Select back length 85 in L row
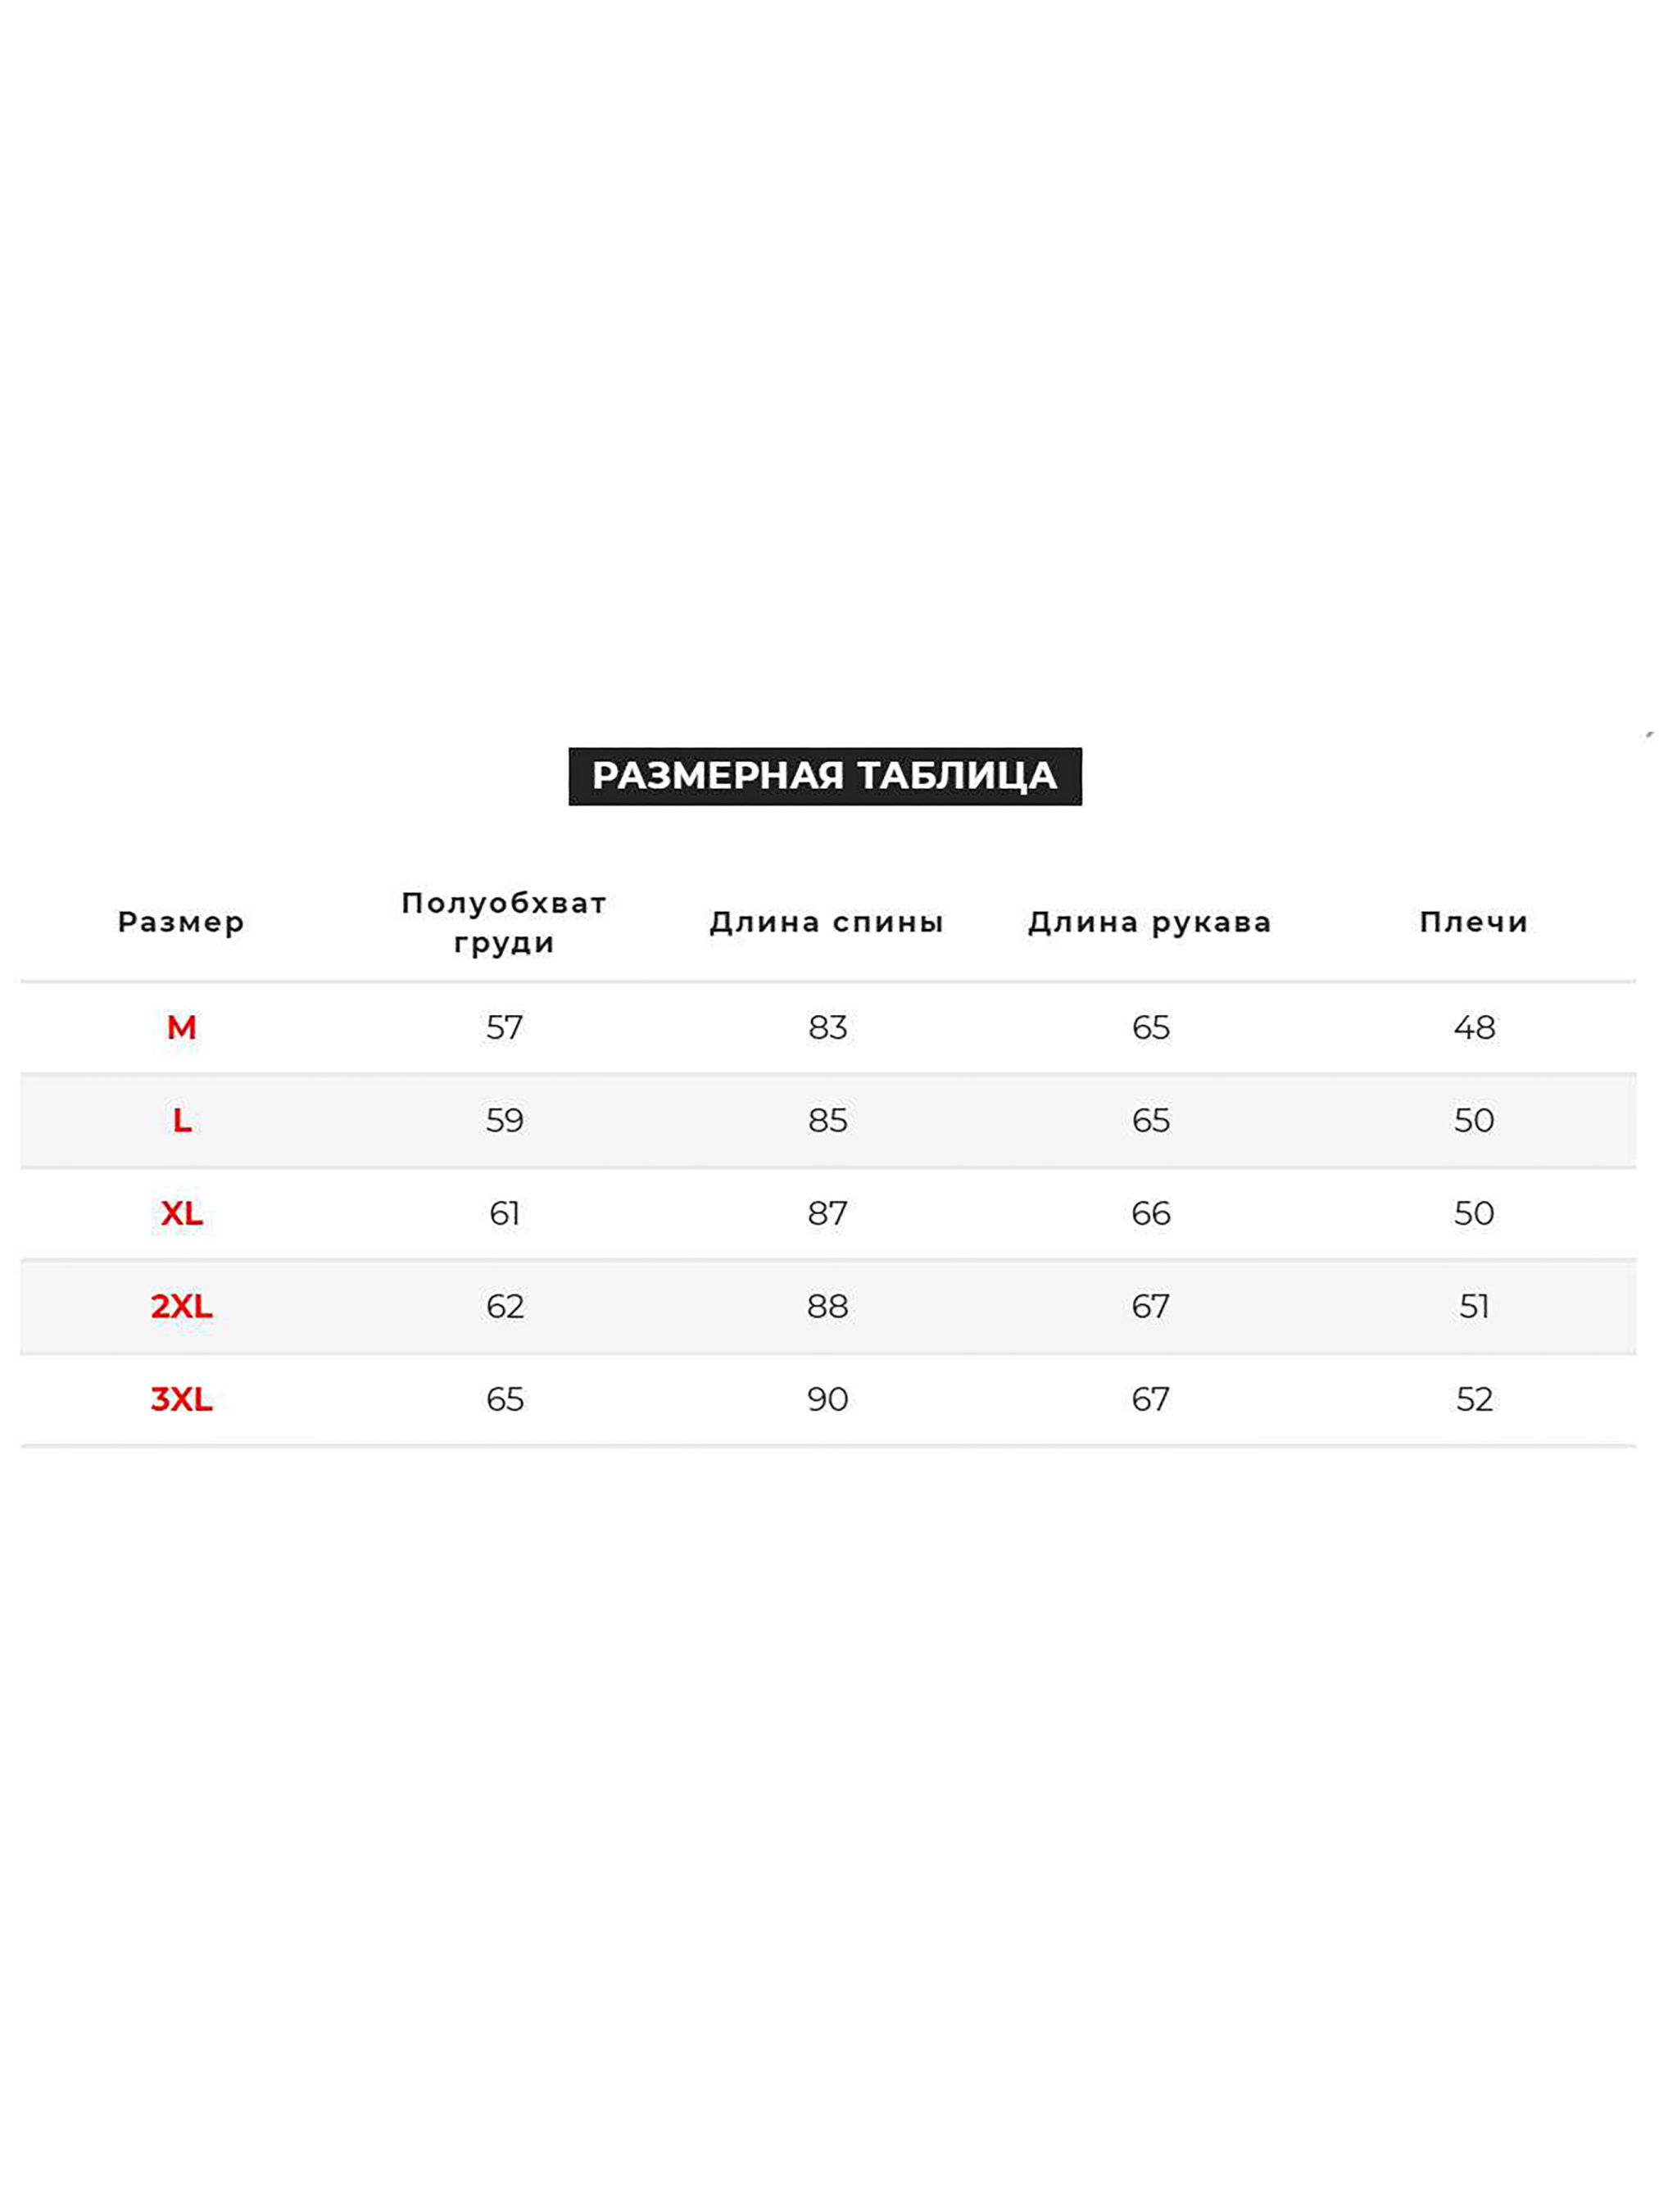 pos(827,1120)
